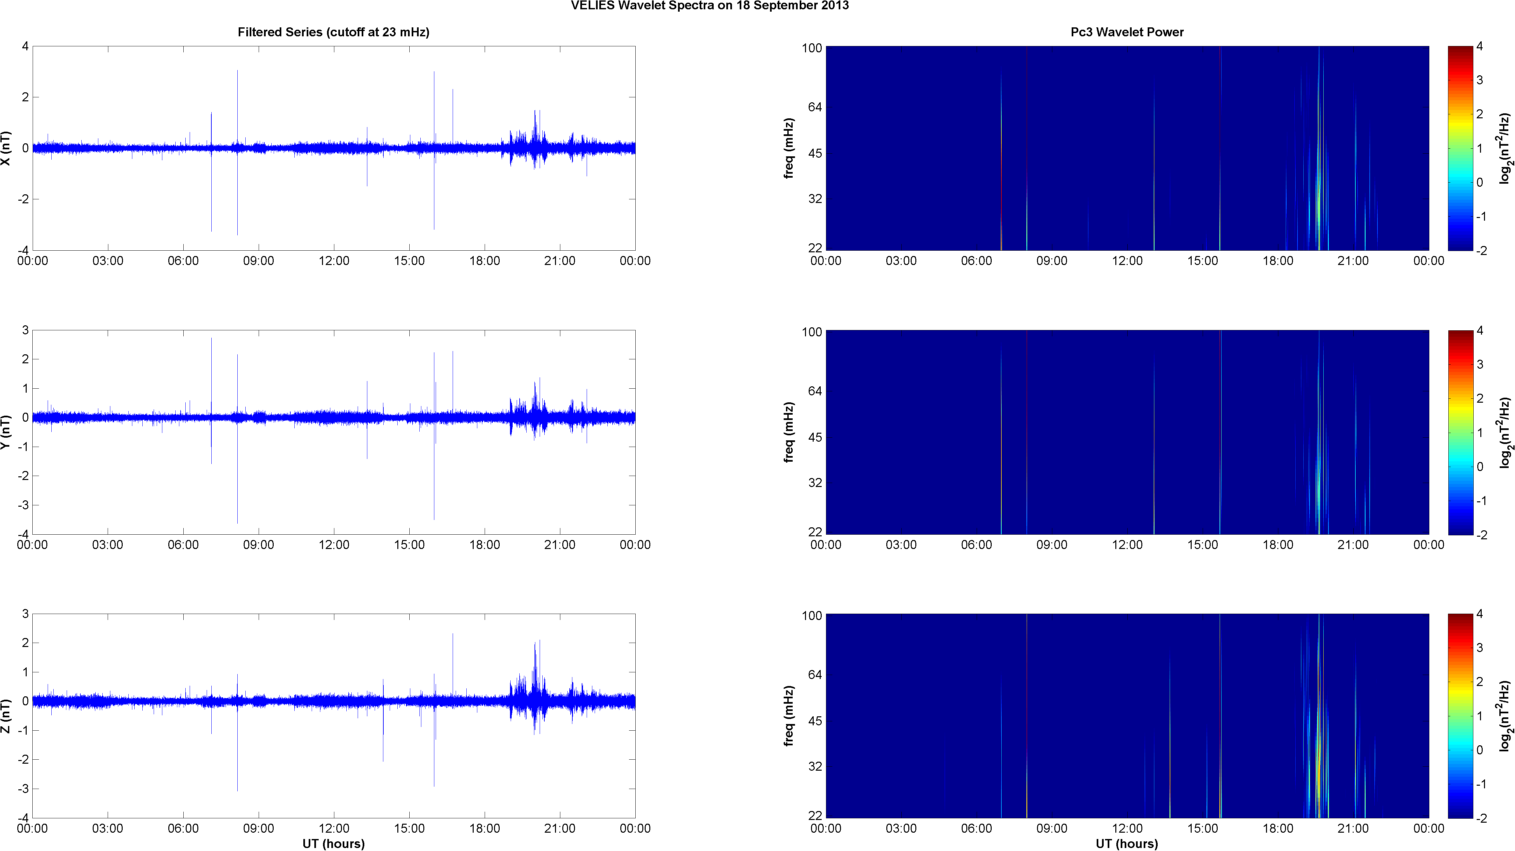Click the '12:00' tick under the X series plot
The width and height of the screenshot is (1515, 851).
pos(334,261)
